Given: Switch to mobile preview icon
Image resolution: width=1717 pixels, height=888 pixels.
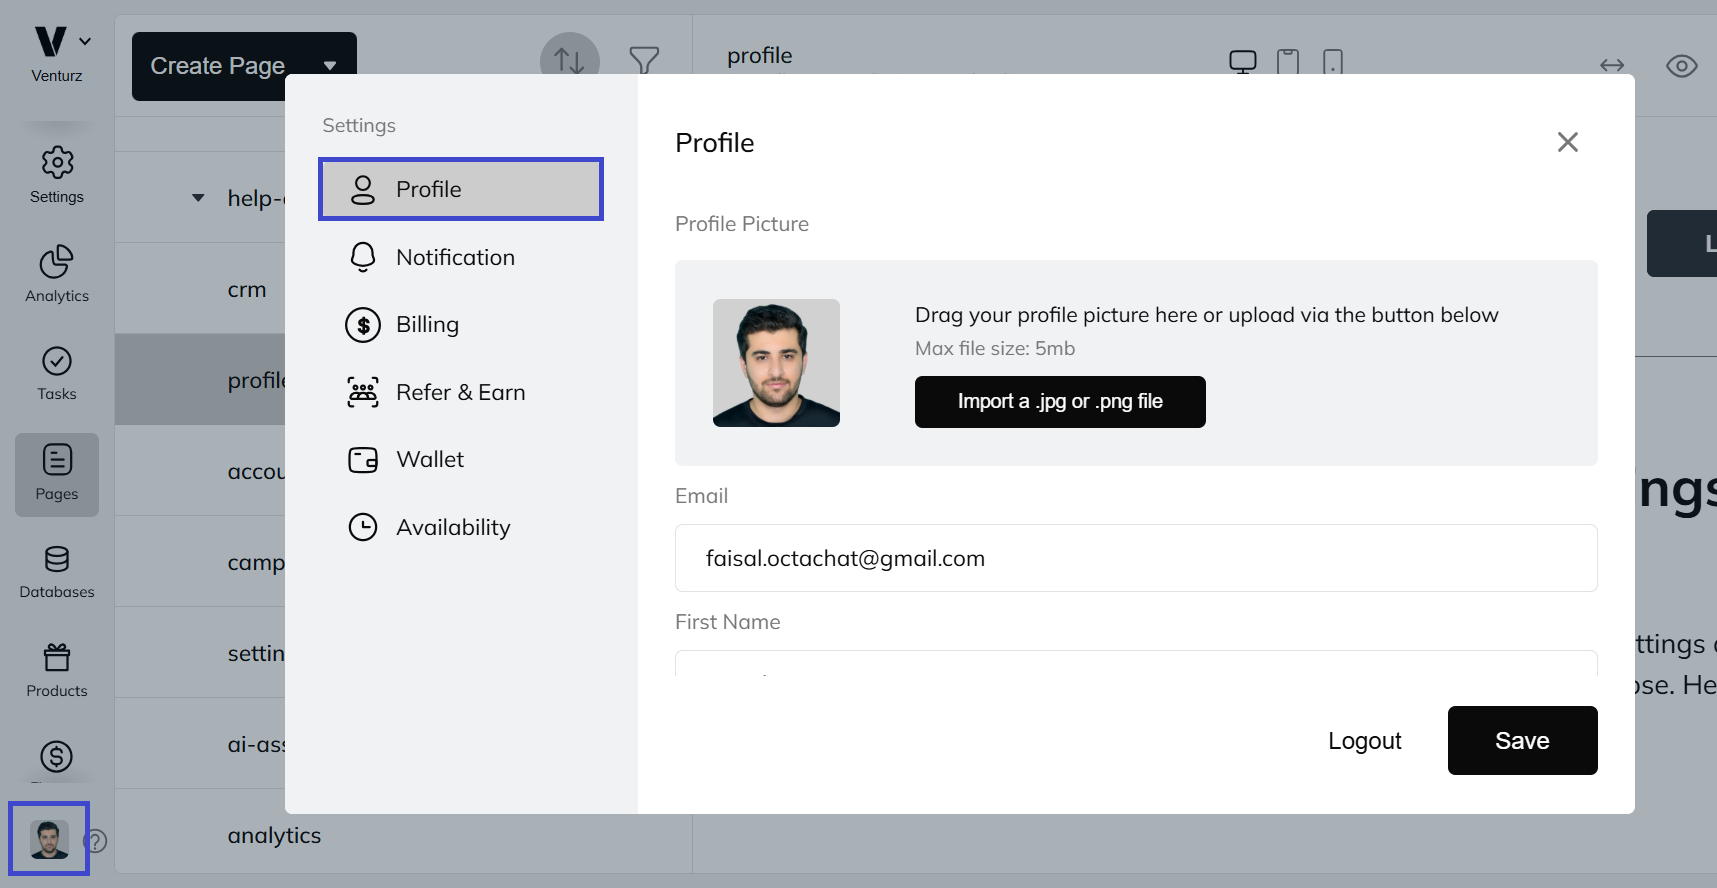Looking at the screenshot, I should pos(1333,62).
